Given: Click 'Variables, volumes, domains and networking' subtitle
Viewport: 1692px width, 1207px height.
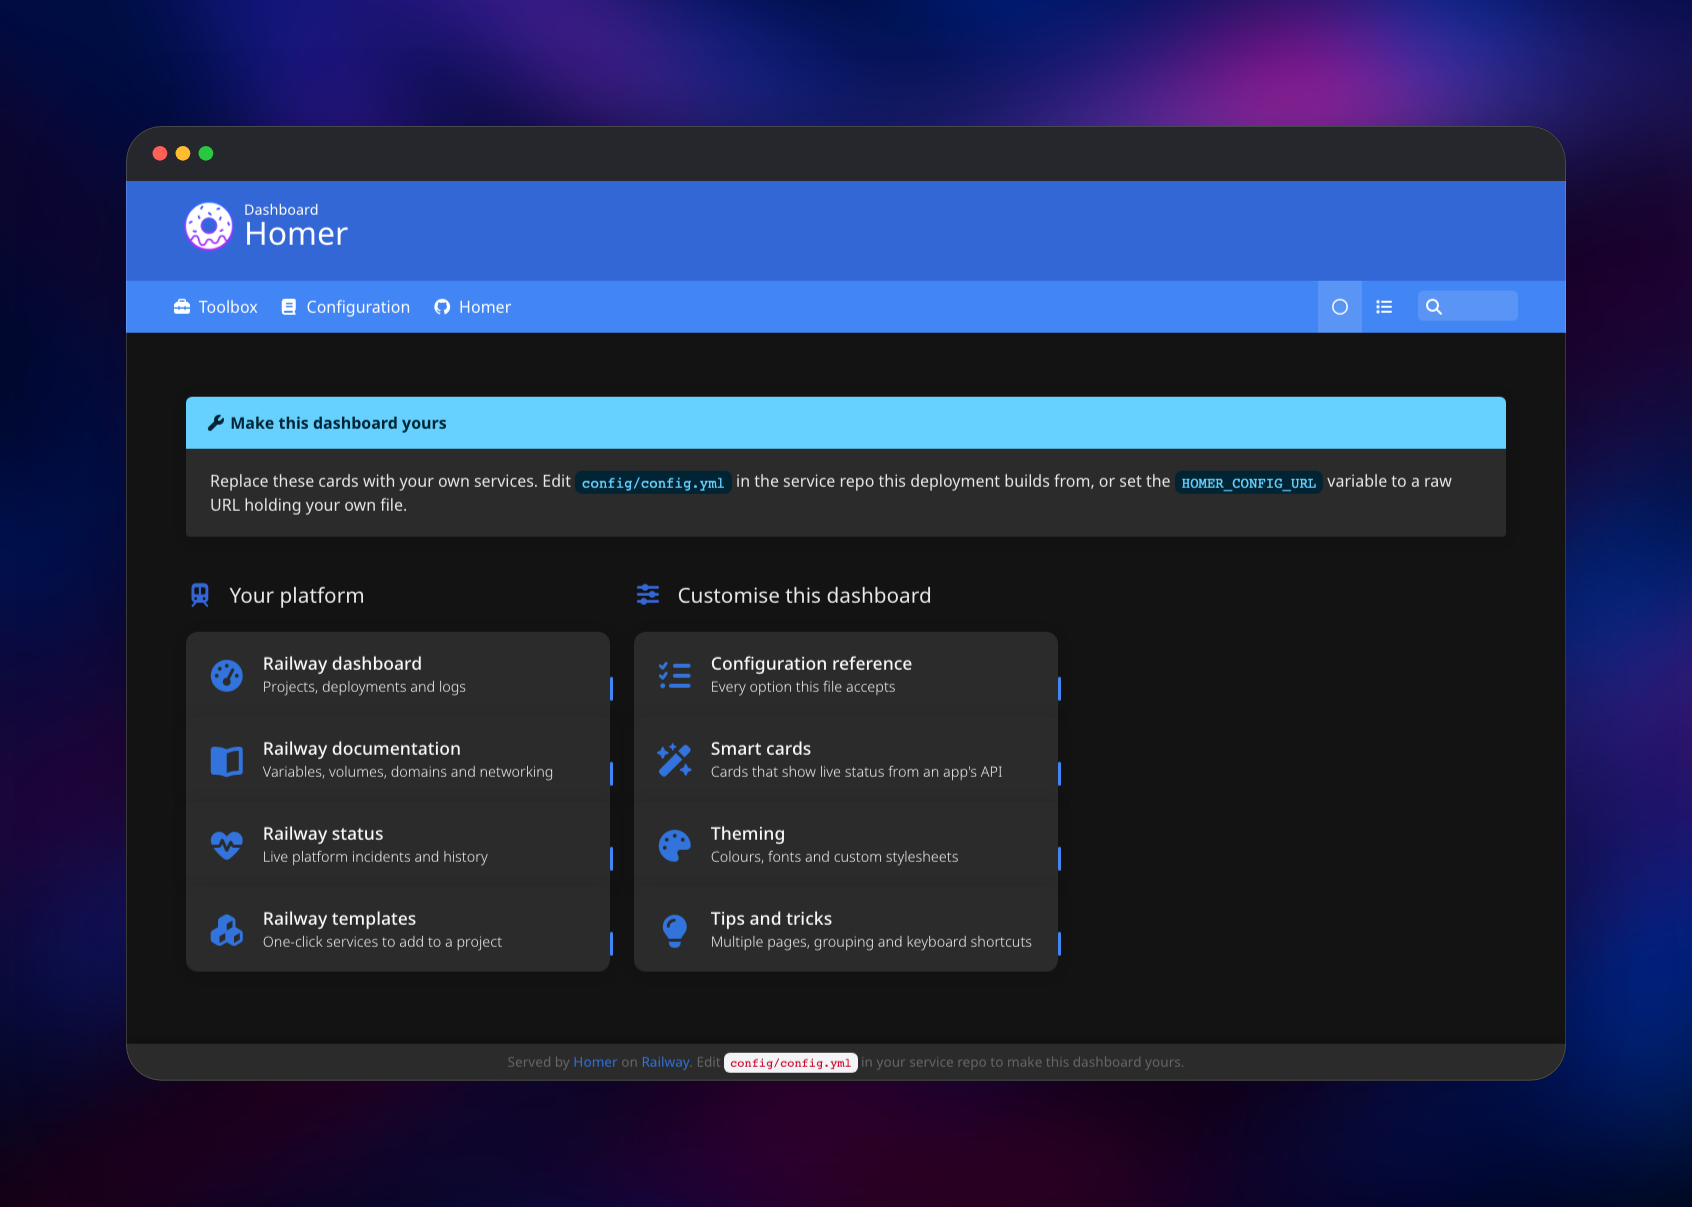Looking at the screenshot, I should click(x=408, y=772).
